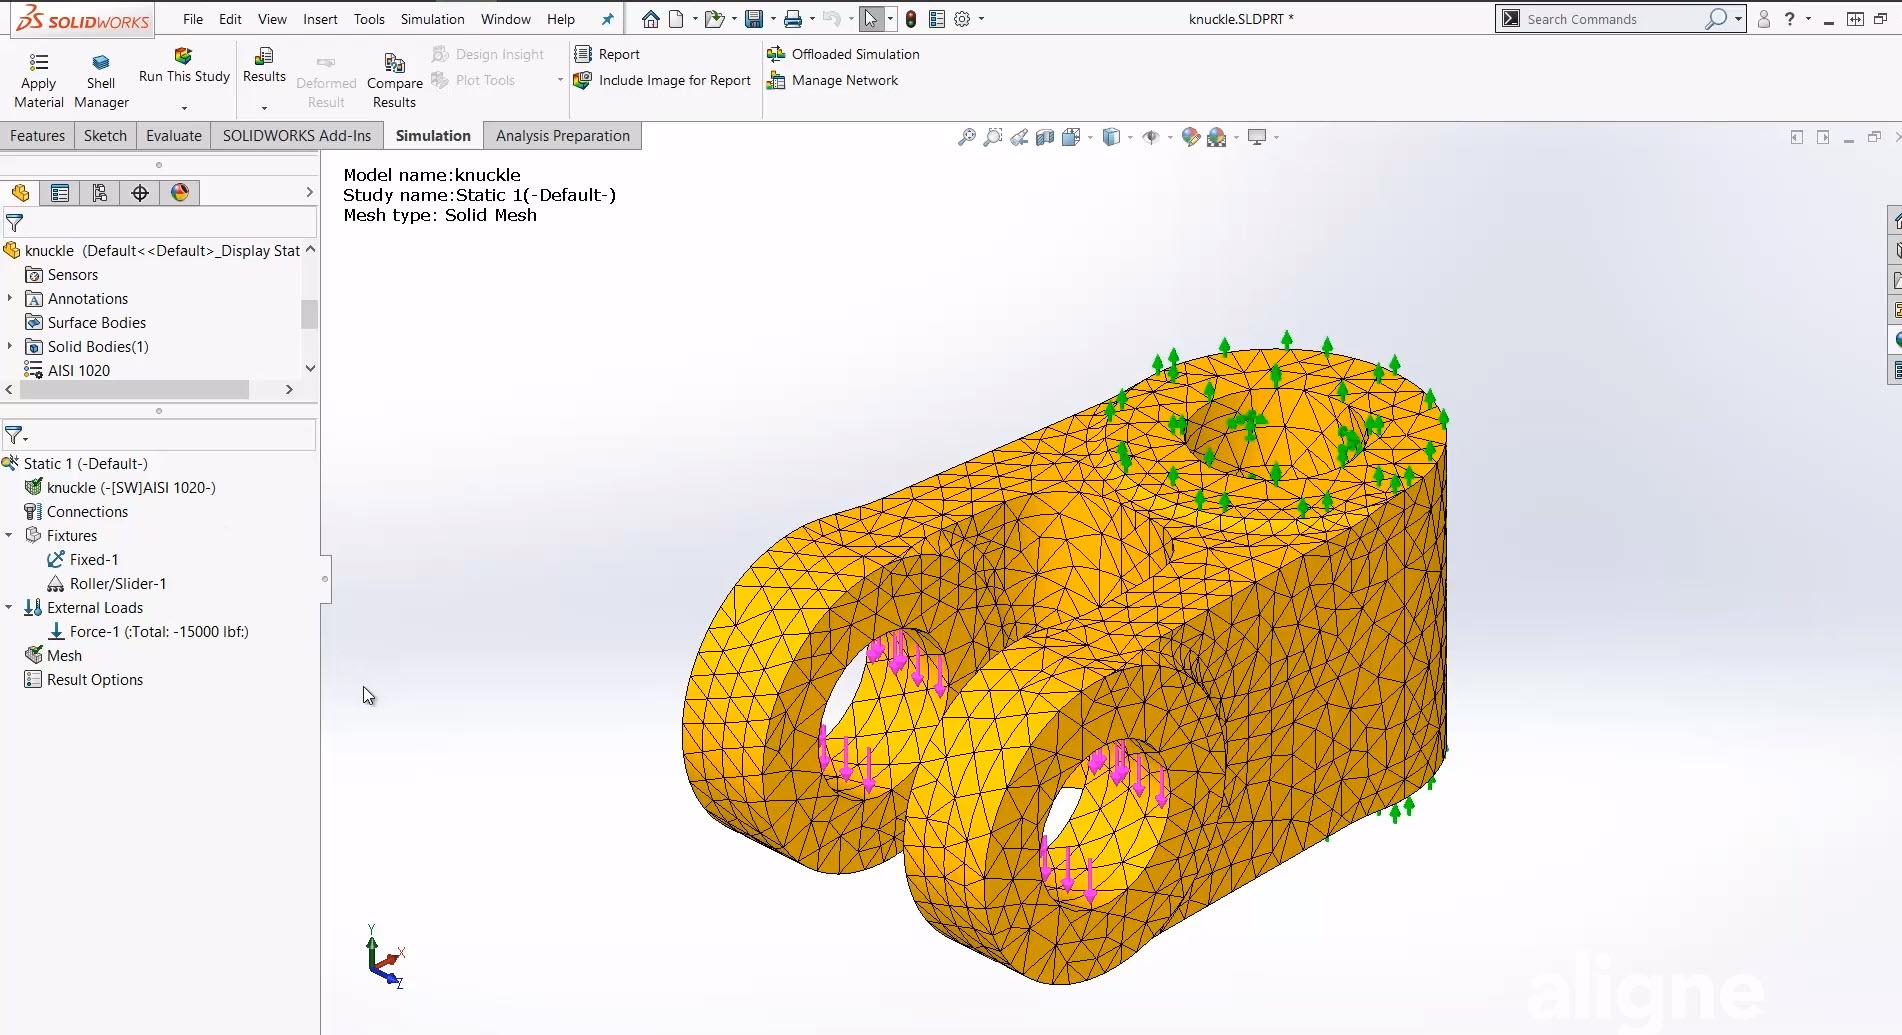Viewport: 1902px width, 1035px height.
Task: Click the Rebuild traffic light icon
Action: (910, 19)
